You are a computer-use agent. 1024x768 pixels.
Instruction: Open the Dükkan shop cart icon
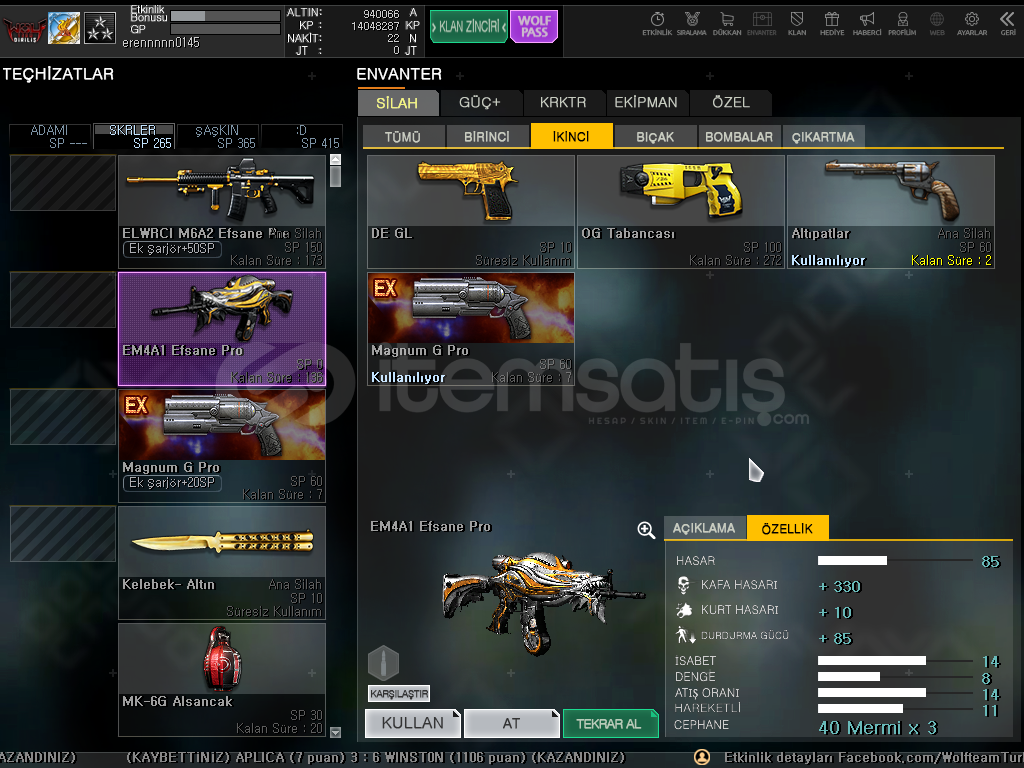point(727,24)
